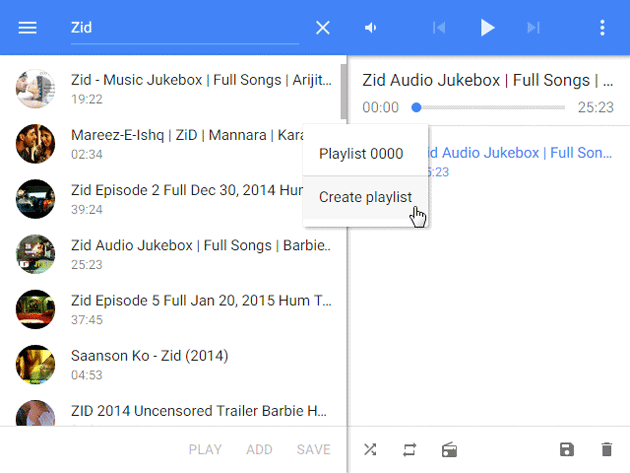Select 'Saanson Ko - Zid (2014)' title
The width and height of the screenshot is (630, 473).
(150, 356)
